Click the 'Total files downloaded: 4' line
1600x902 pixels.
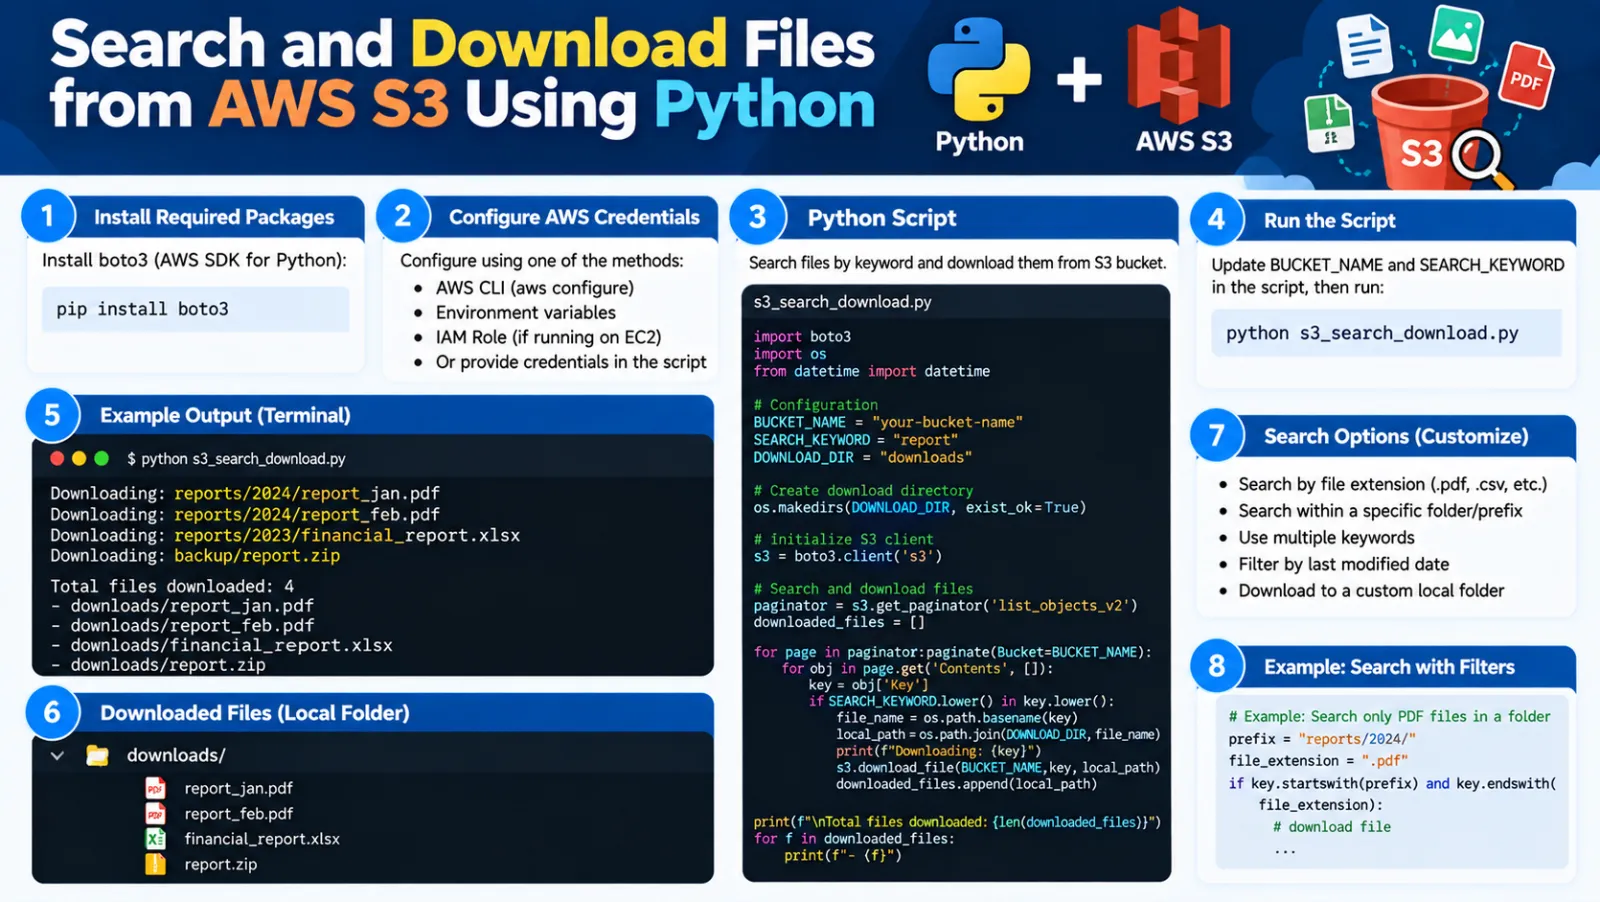tap(172, 586)
